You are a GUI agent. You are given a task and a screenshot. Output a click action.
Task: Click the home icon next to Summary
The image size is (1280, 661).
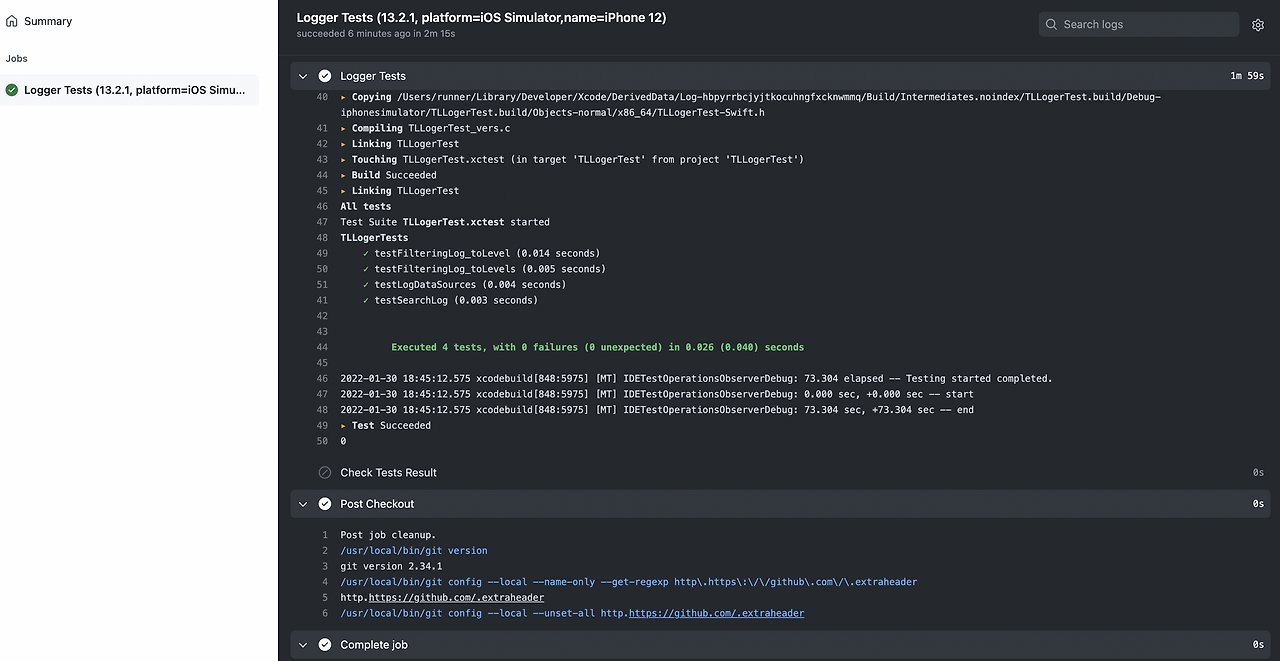point(12,21)
